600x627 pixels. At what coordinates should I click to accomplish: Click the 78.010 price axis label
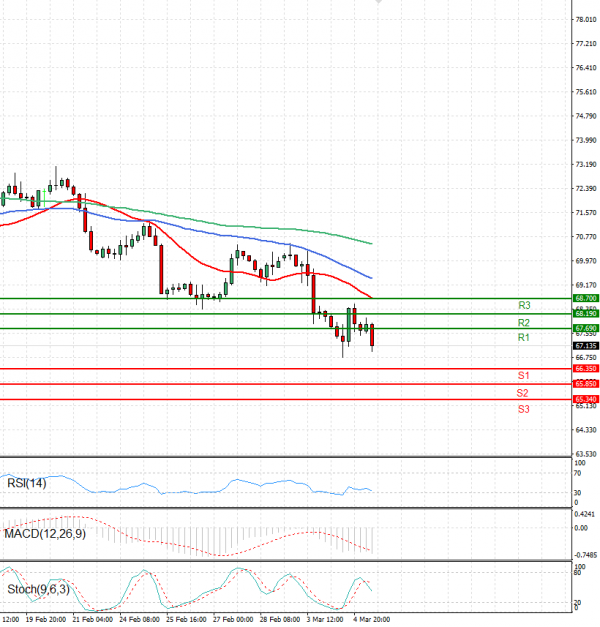pyautogui.click(x=585, y=20)
